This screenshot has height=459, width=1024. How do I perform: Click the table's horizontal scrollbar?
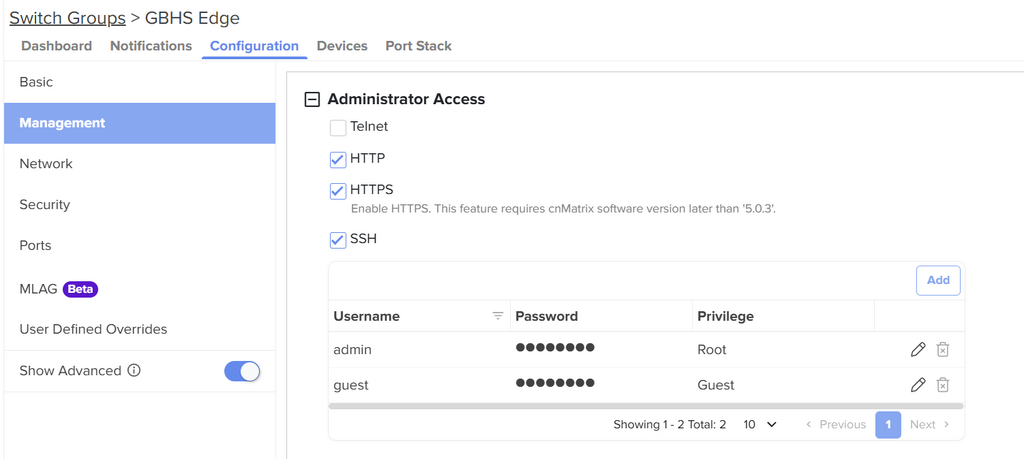(x=646, y=405)
